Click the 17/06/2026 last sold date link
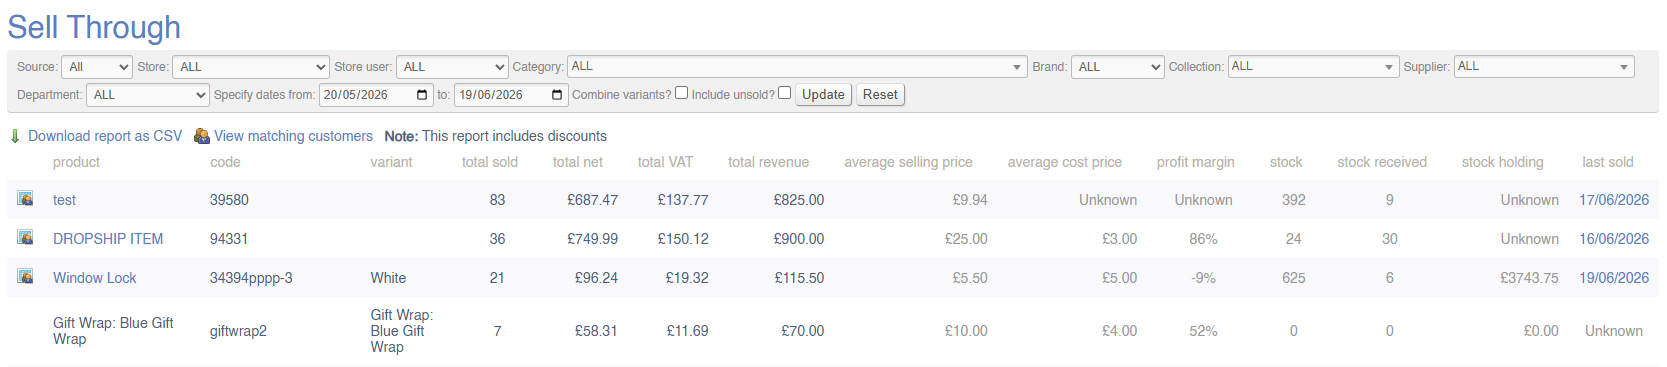1667x367 pixels. (x=1614, y=200)
